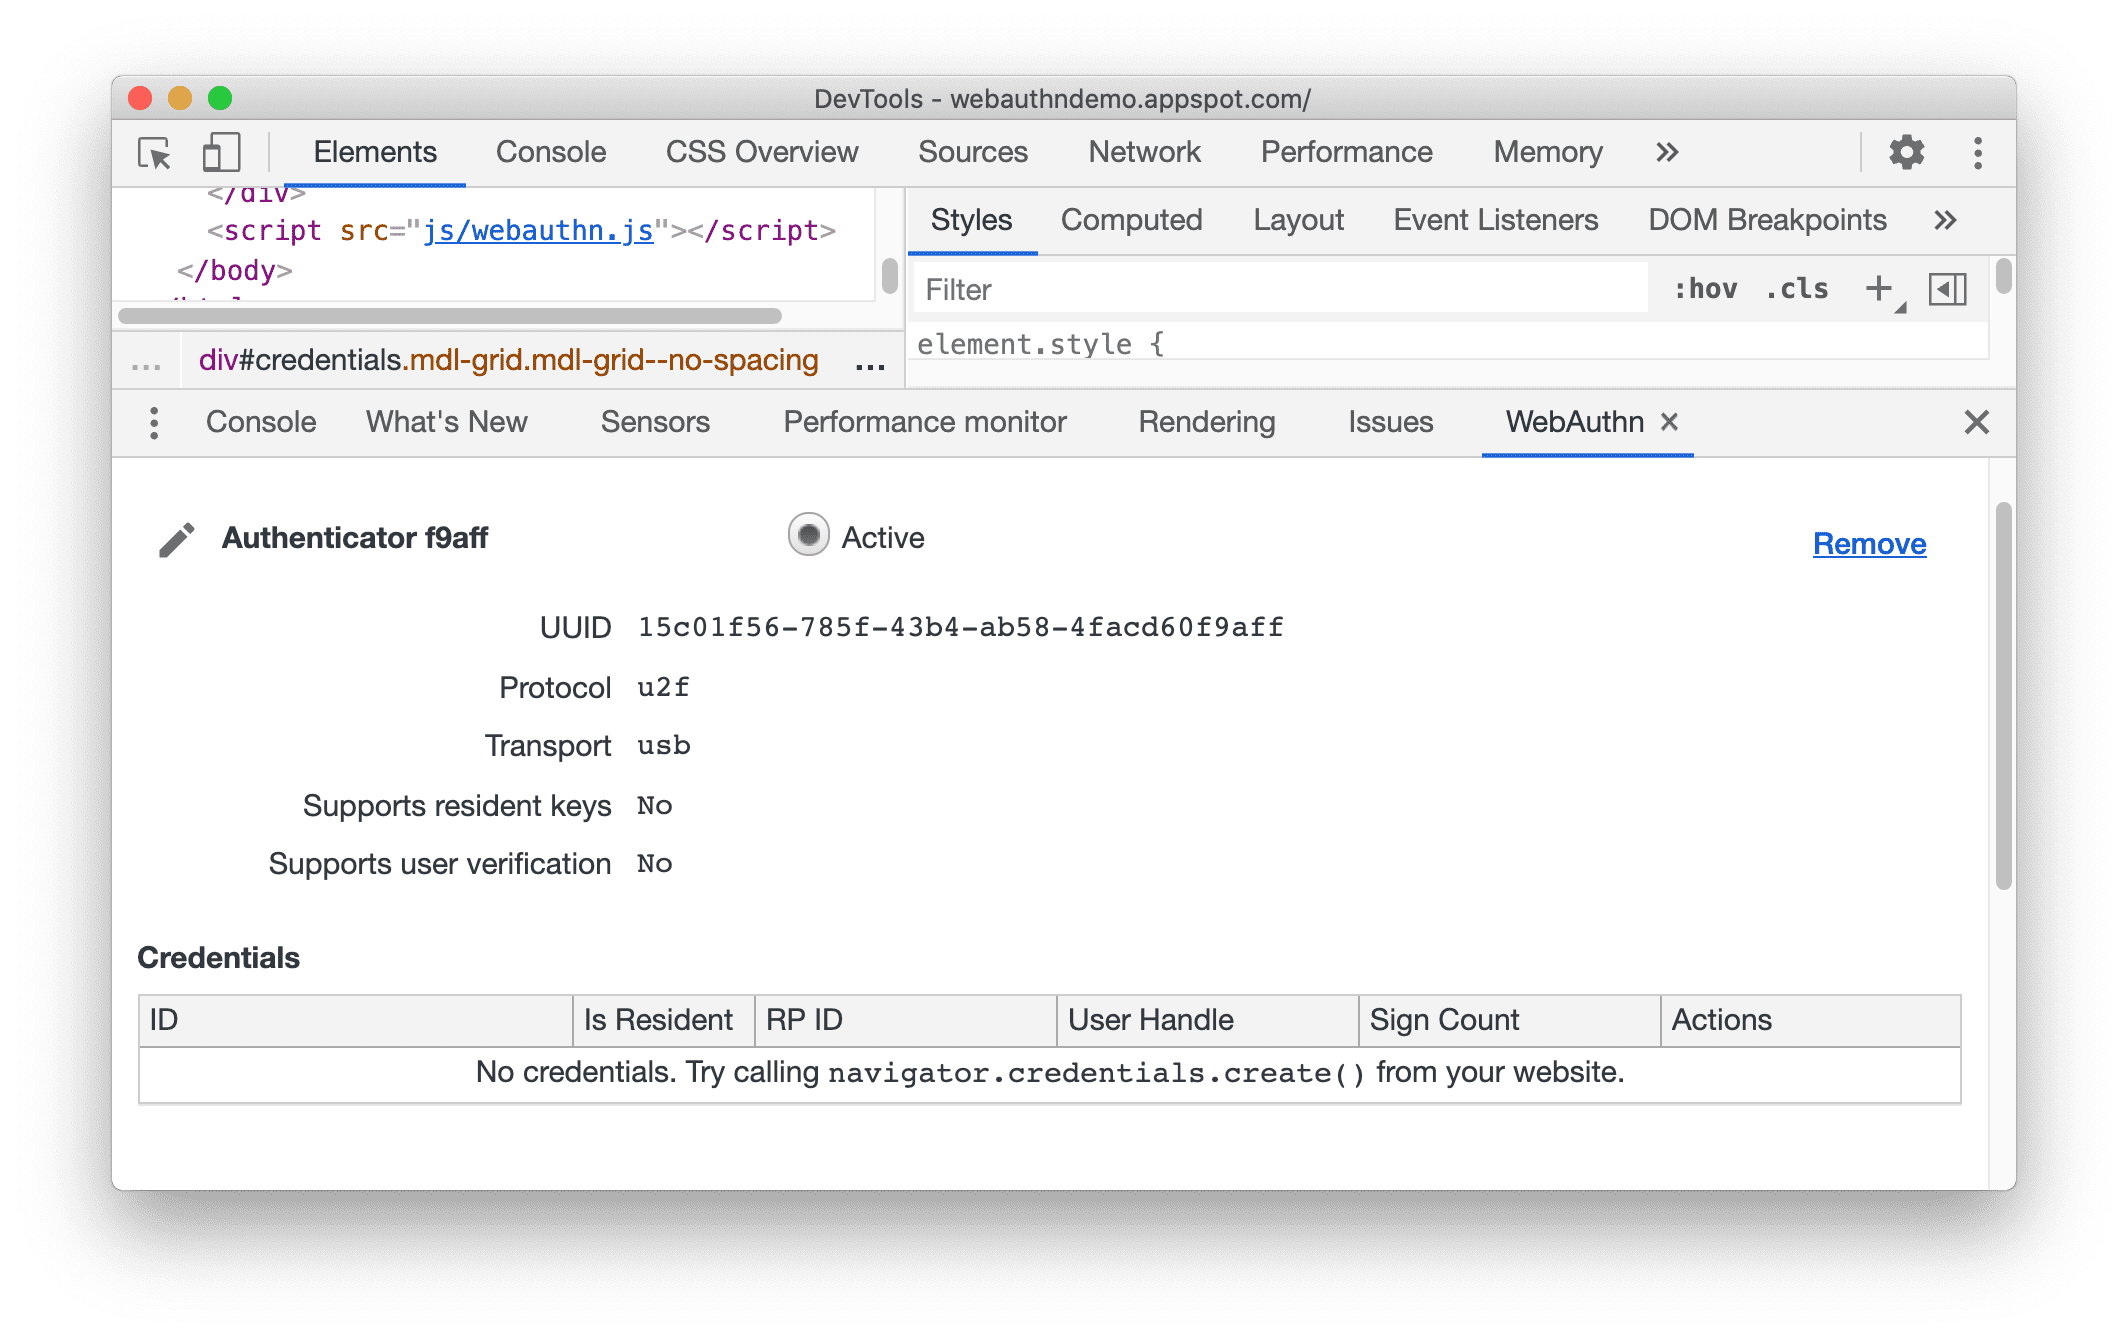Image resolution: width=2128 pixels, height=1338 pixels.
Task: Click the add new style rule icon
Action: [1880, 288]
